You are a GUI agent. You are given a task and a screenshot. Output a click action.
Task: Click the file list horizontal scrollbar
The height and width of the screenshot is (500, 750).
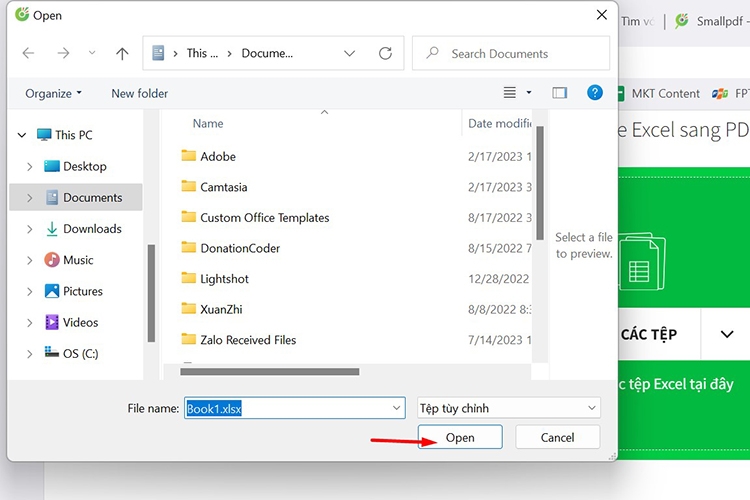(269, 372)
